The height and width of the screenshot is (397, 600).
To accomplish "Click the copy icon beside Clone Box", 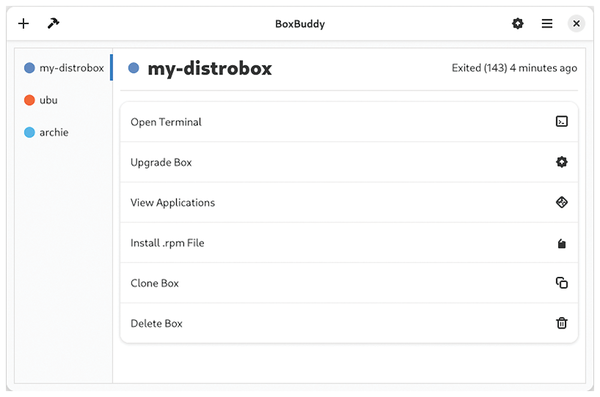I will [561, 283].
